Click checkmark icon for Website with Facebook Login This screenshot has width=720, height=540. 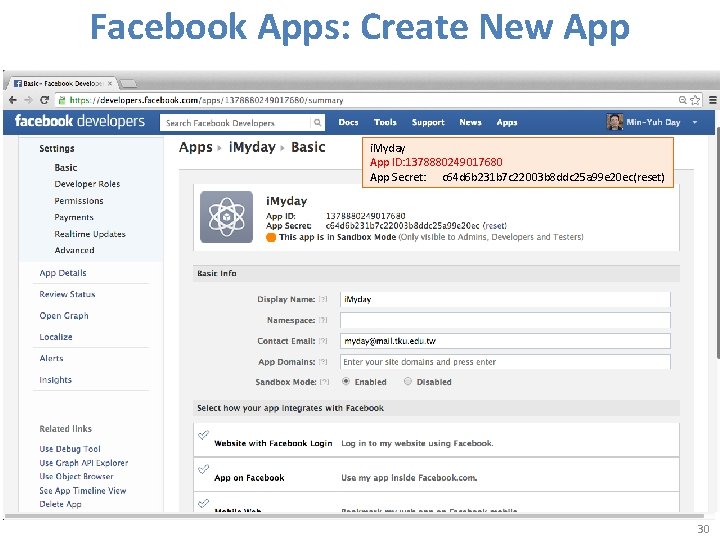(x=203, y=435)
